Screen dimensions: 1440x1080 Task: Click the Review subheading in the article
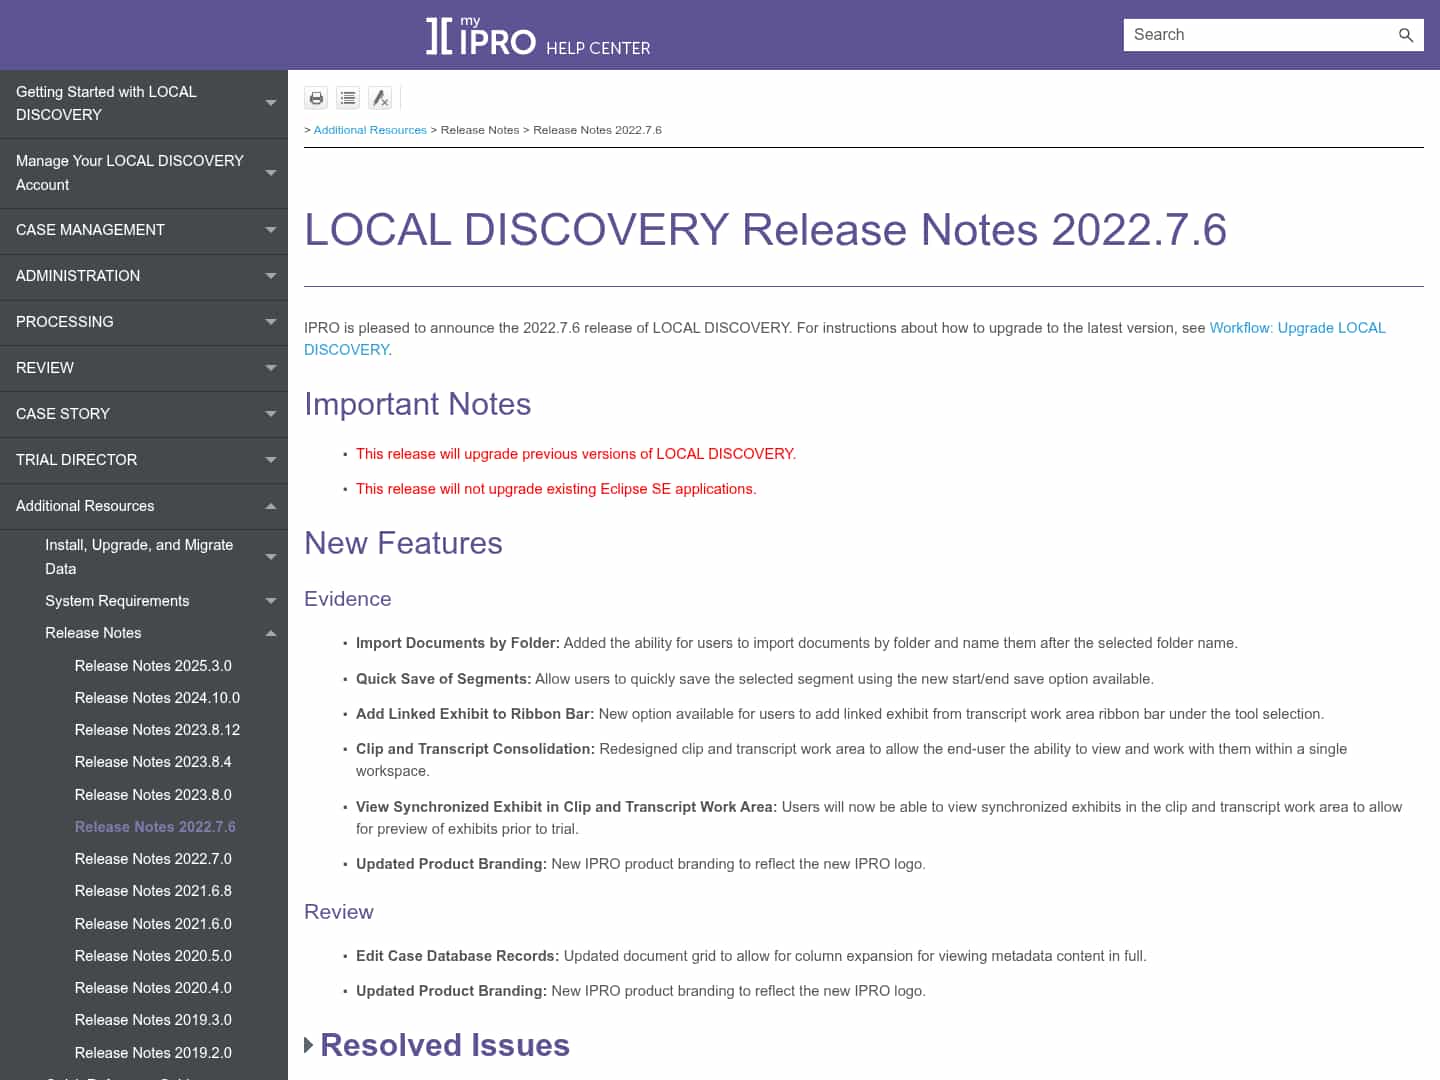339,912
